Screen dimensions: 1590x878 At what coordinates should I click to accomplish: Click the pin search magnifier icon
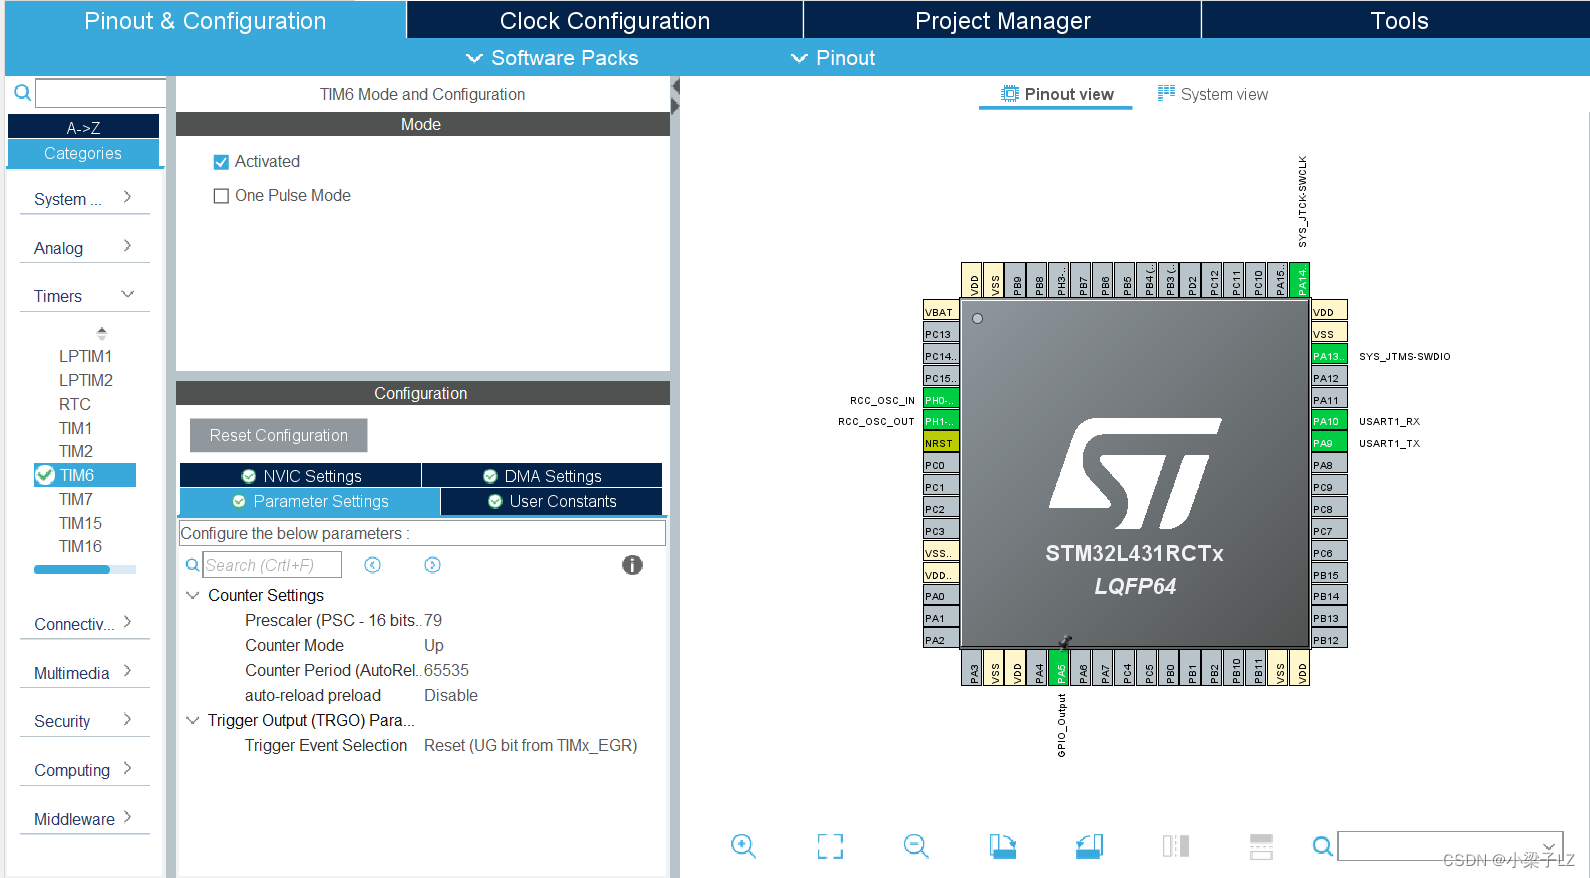click(1322, 846)
